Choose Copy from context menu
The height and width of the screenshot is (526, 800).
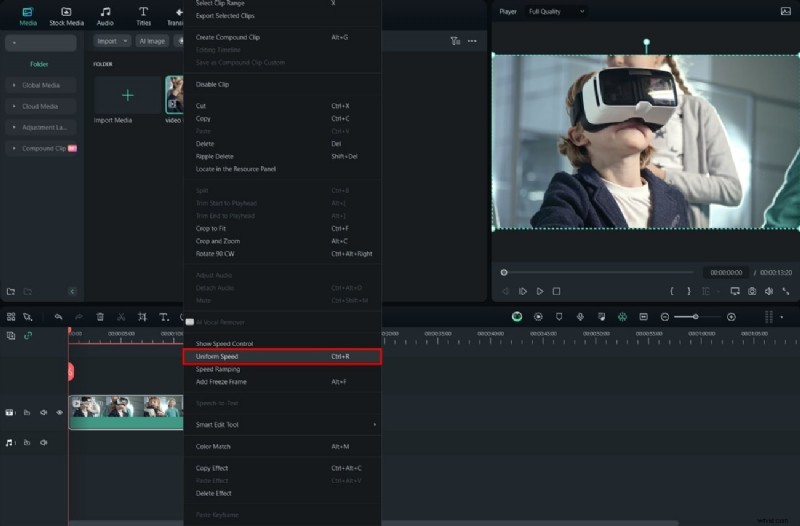click(283, 118)
